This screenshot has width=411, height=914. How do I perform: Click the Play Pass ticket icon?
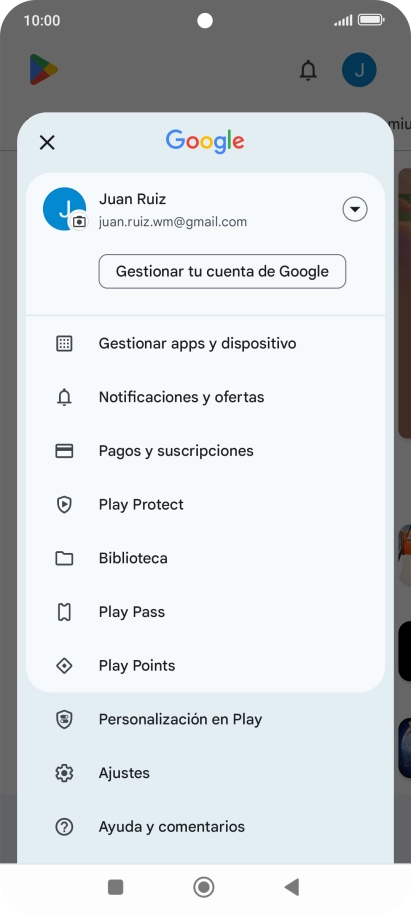[x=64, y=612]
